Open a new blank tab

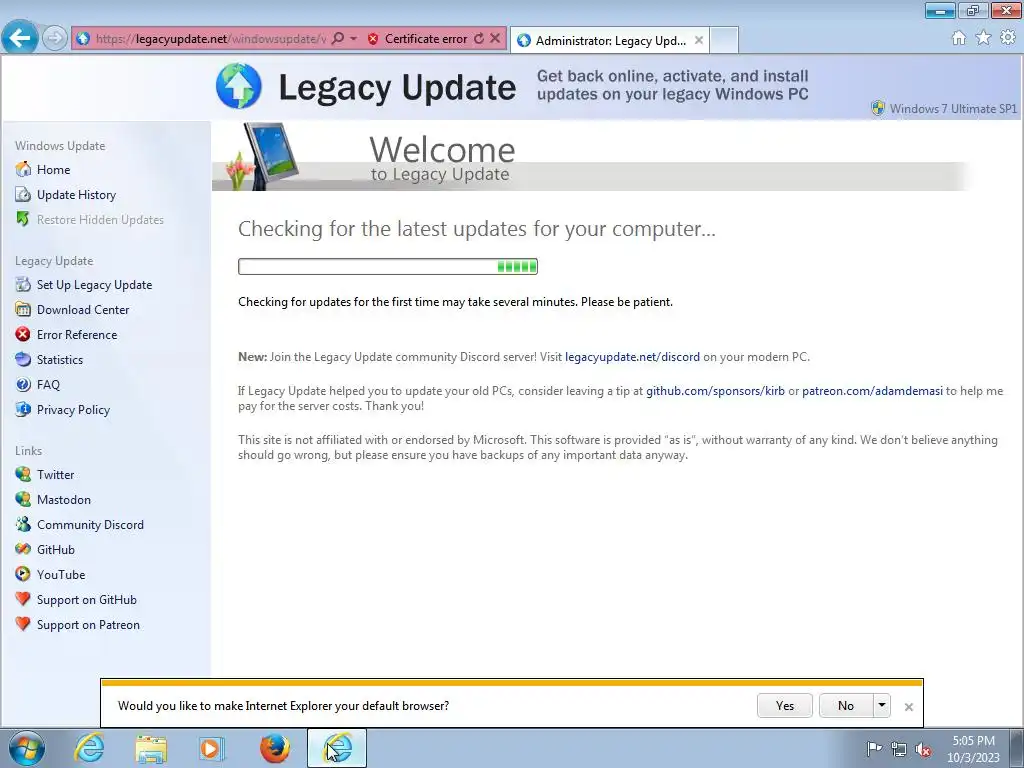click(724, 40)
